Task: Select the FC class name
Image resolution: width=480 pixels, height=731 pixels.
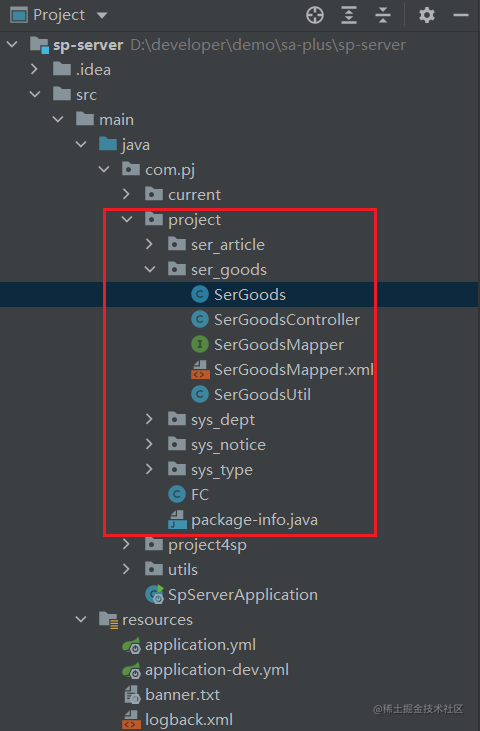Action: pyautogui.click(x=200, y=495)
